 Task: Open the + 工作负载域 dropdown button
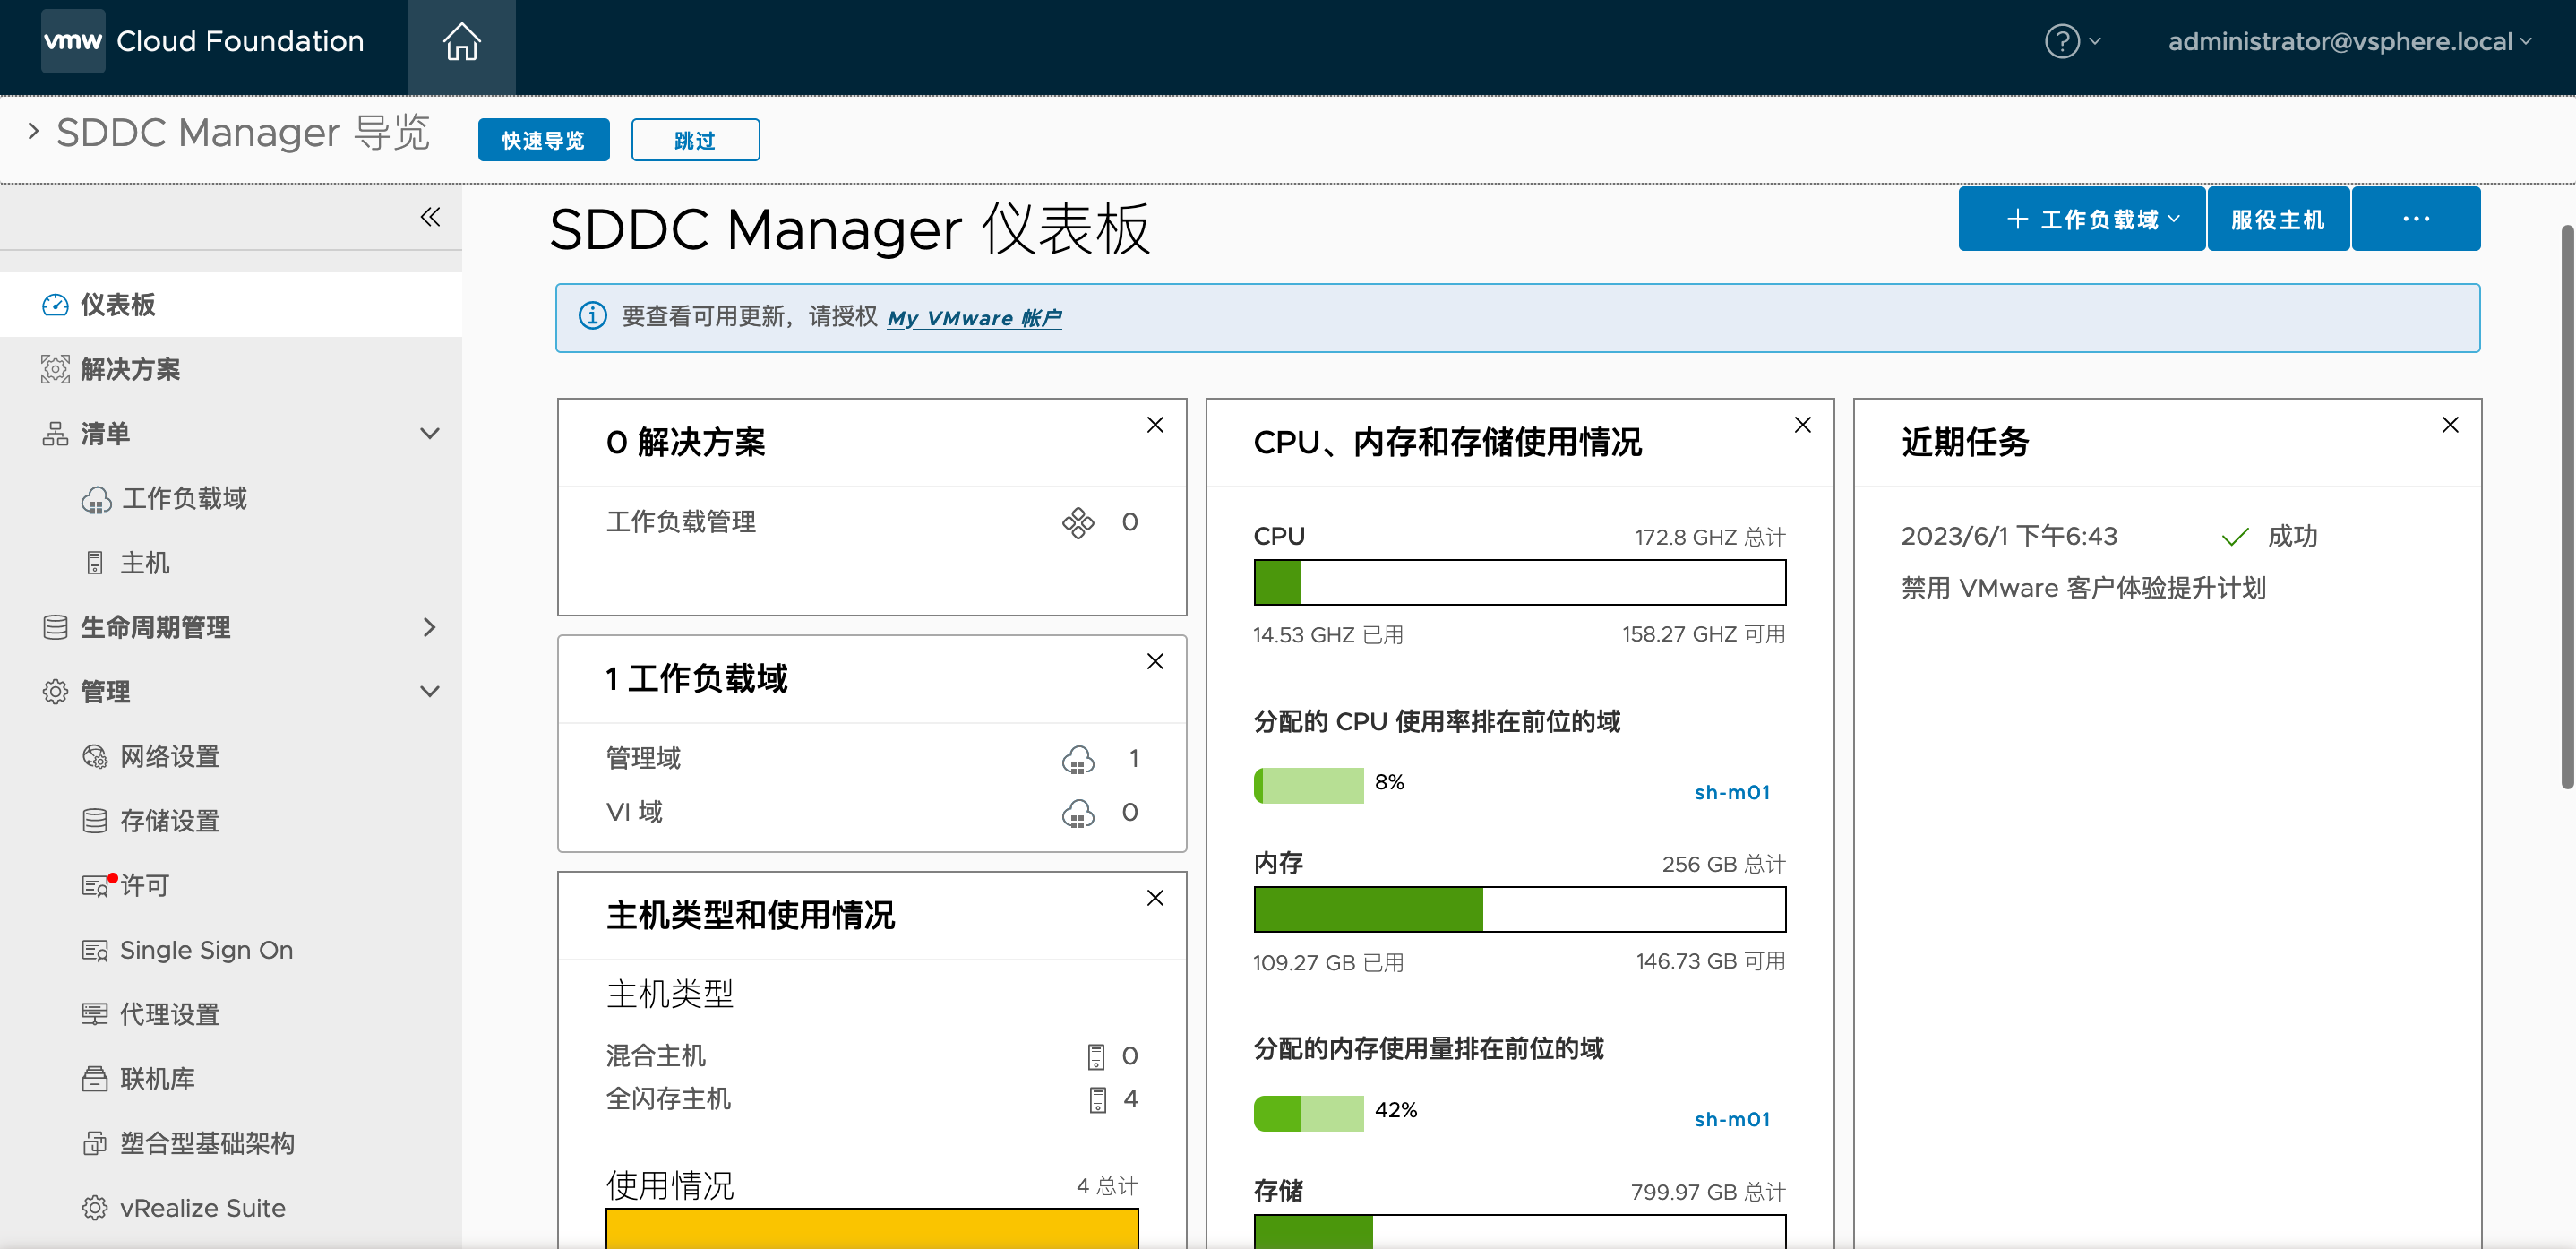[x=2081, y=218]
